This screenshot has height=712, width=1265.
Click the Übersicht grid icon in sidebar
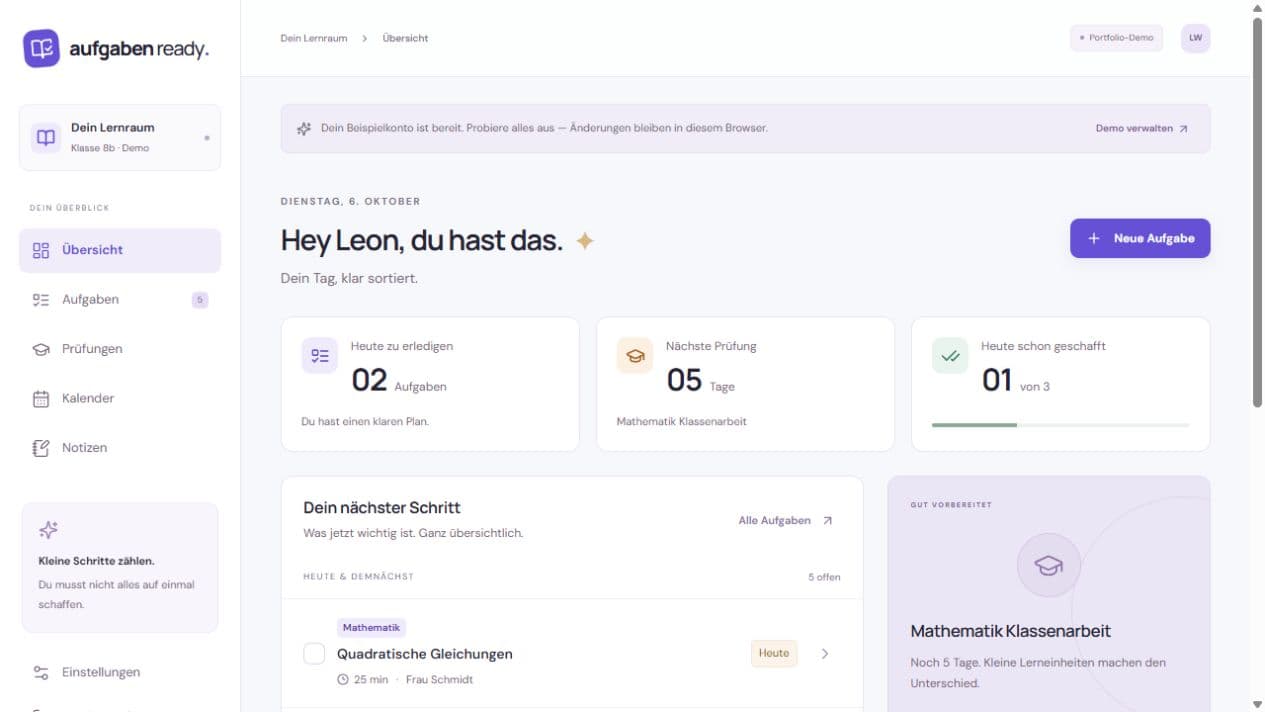[x=41, y=250]
